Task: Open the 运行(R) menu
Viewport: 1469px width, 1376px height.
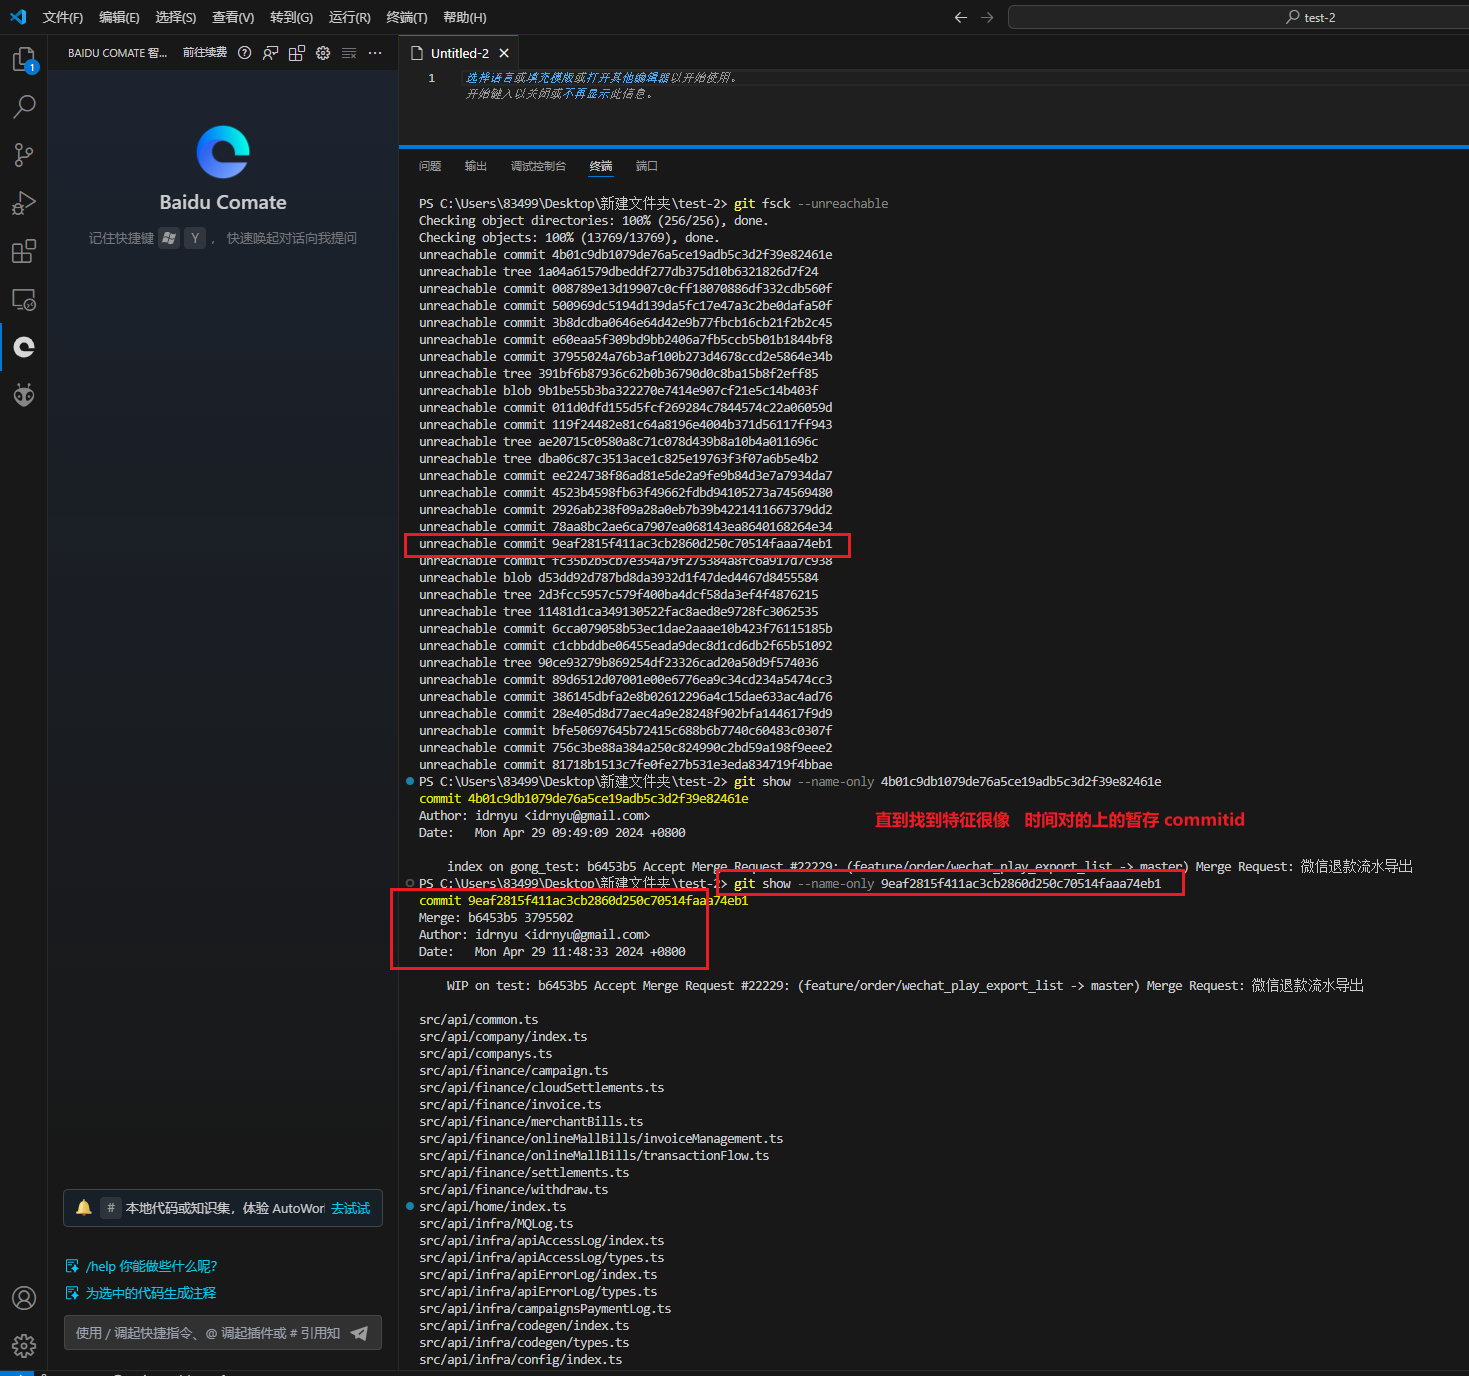Action: pyautogui.click(x=350, y=17)
